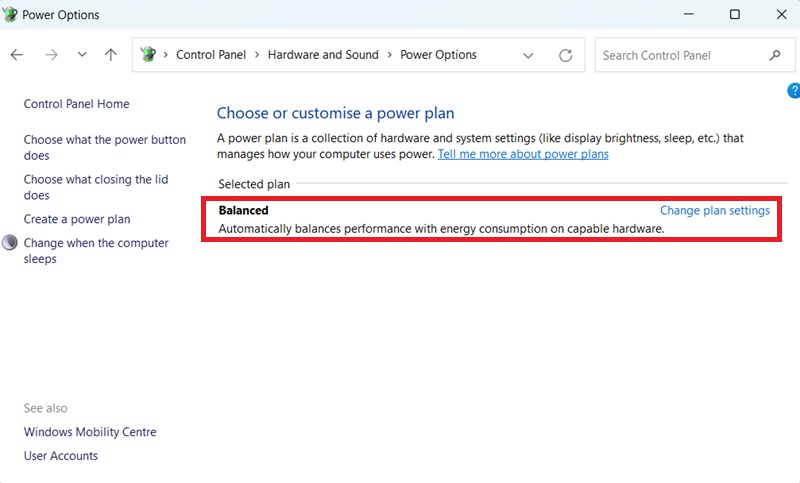Click the sleep moon icon in sidebar
Image resolution: width=800 pixels, height=483 pixels.
(10, 243)
